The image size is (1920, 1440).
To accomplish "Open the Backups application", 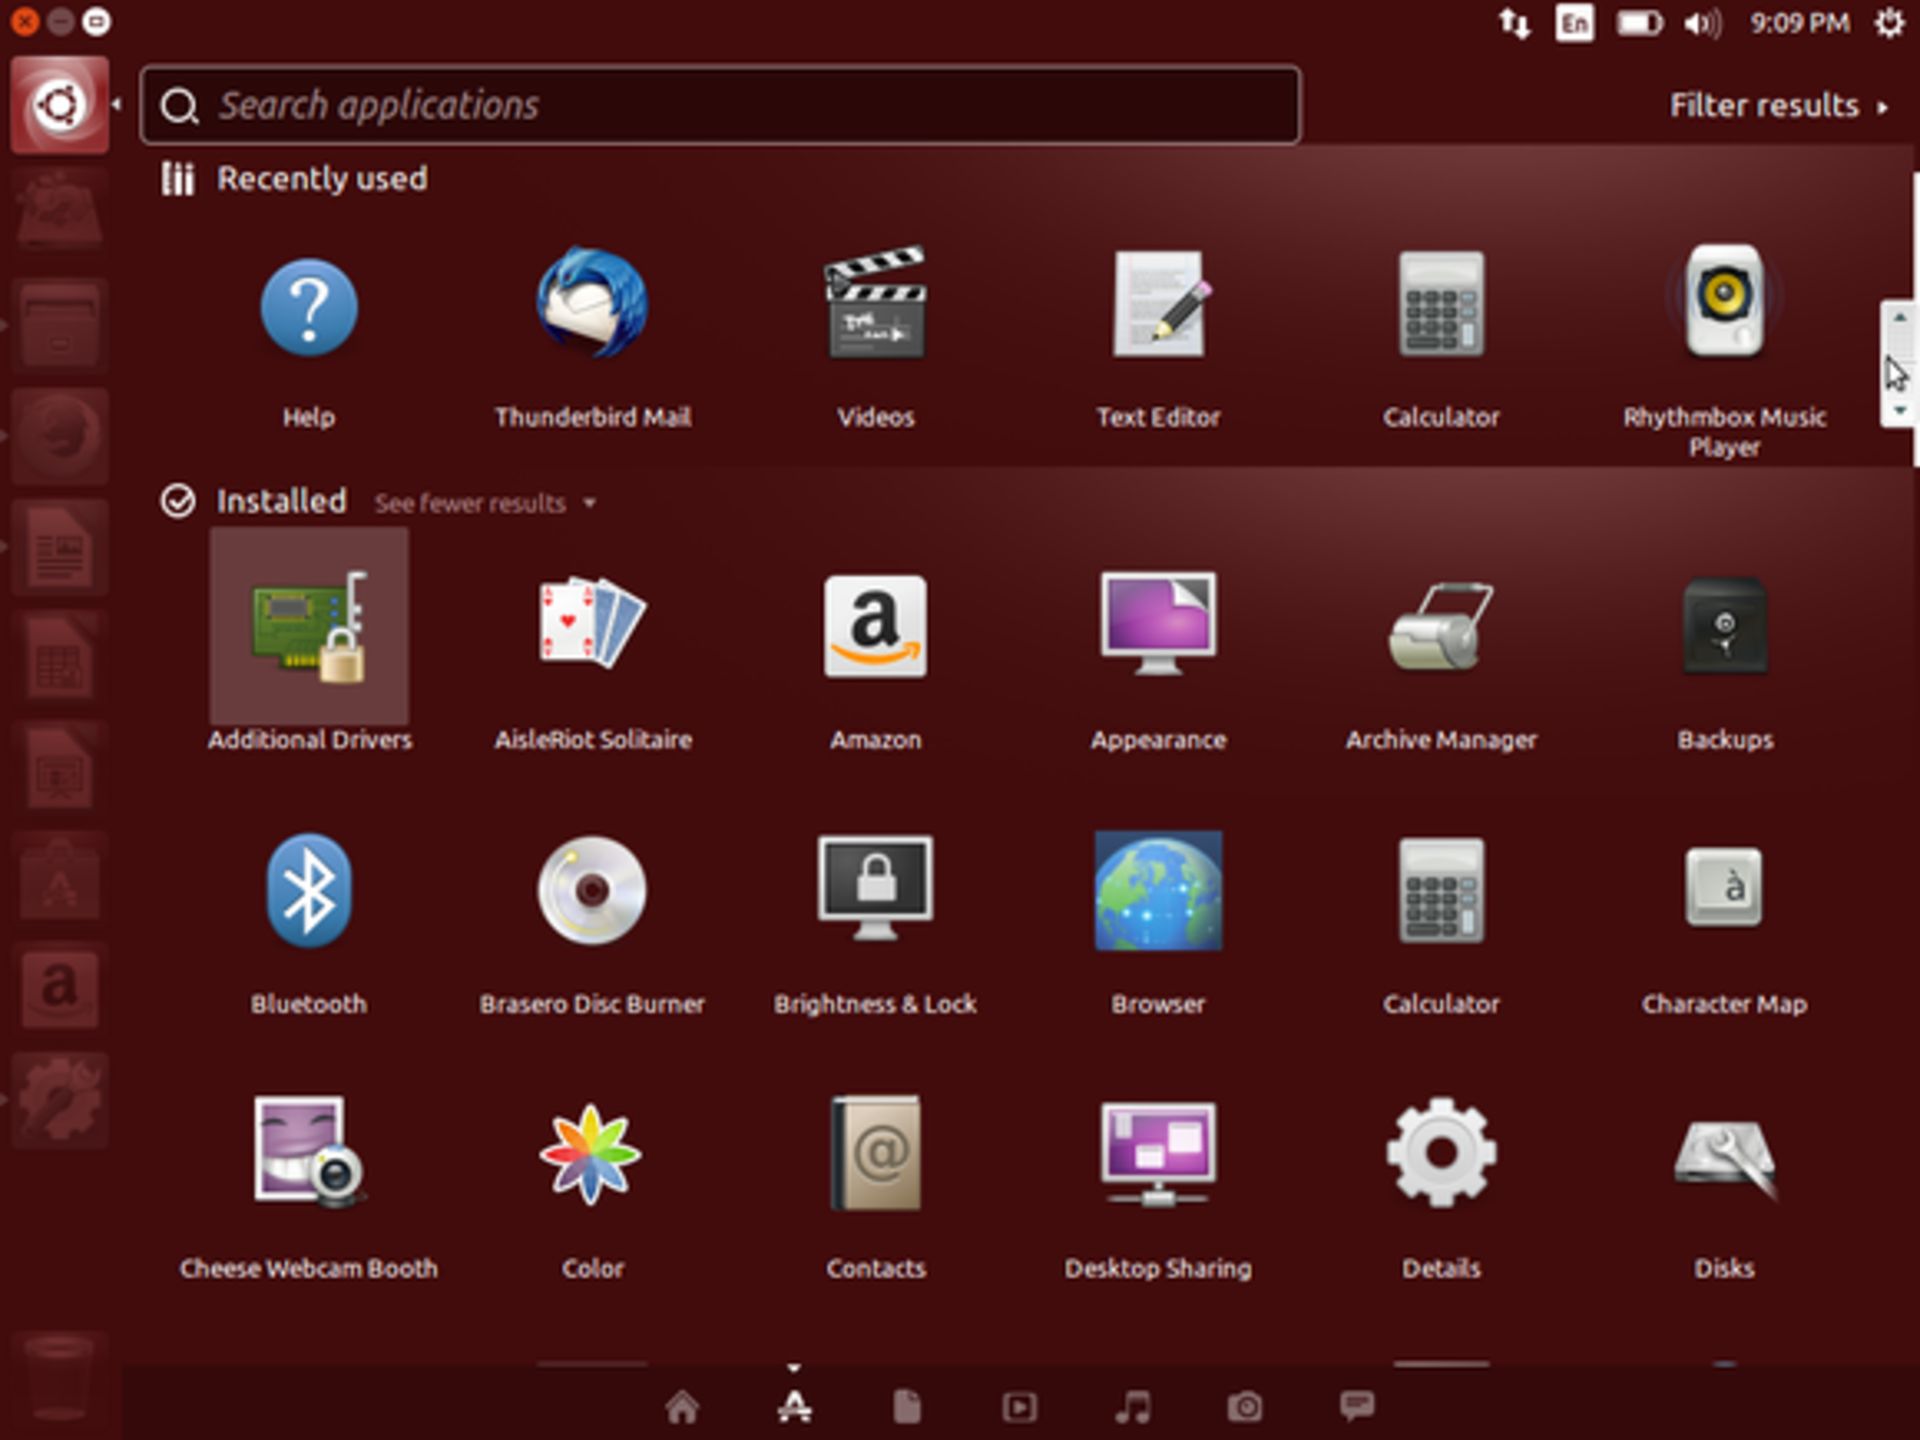I will pos(1724,626).
